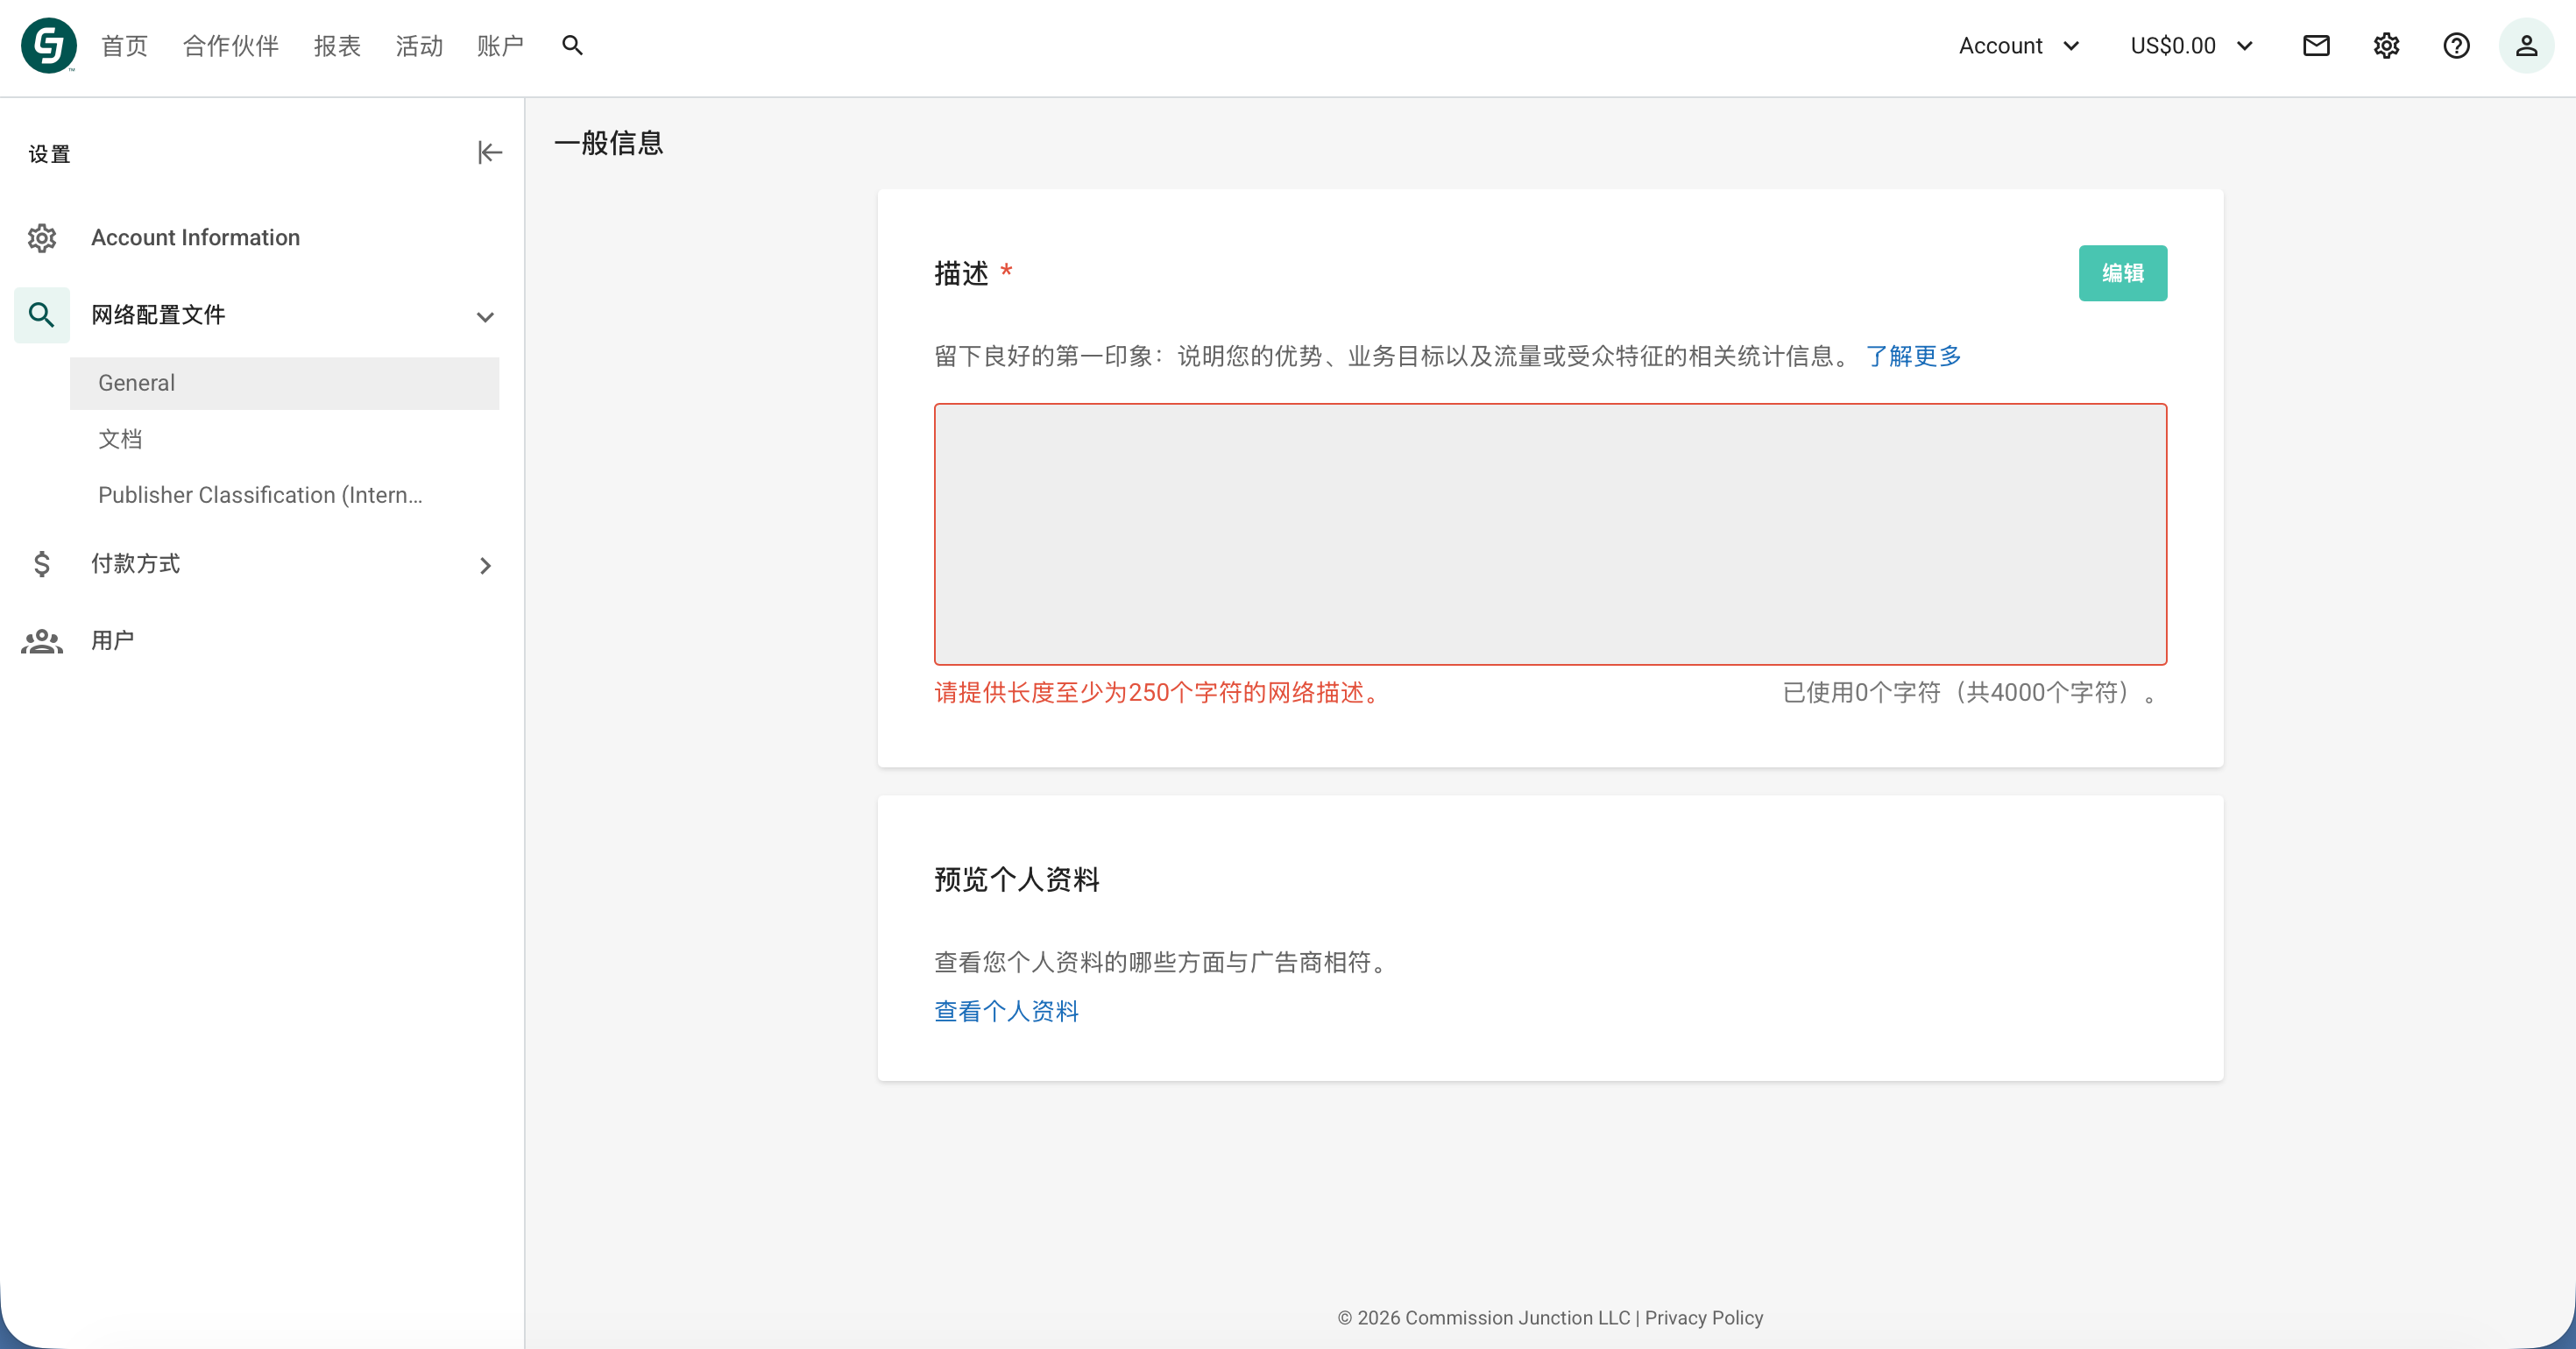Open the settings gear in the header
The height and width of the screenshot is (1349, 2576).
coord(2386,45)
